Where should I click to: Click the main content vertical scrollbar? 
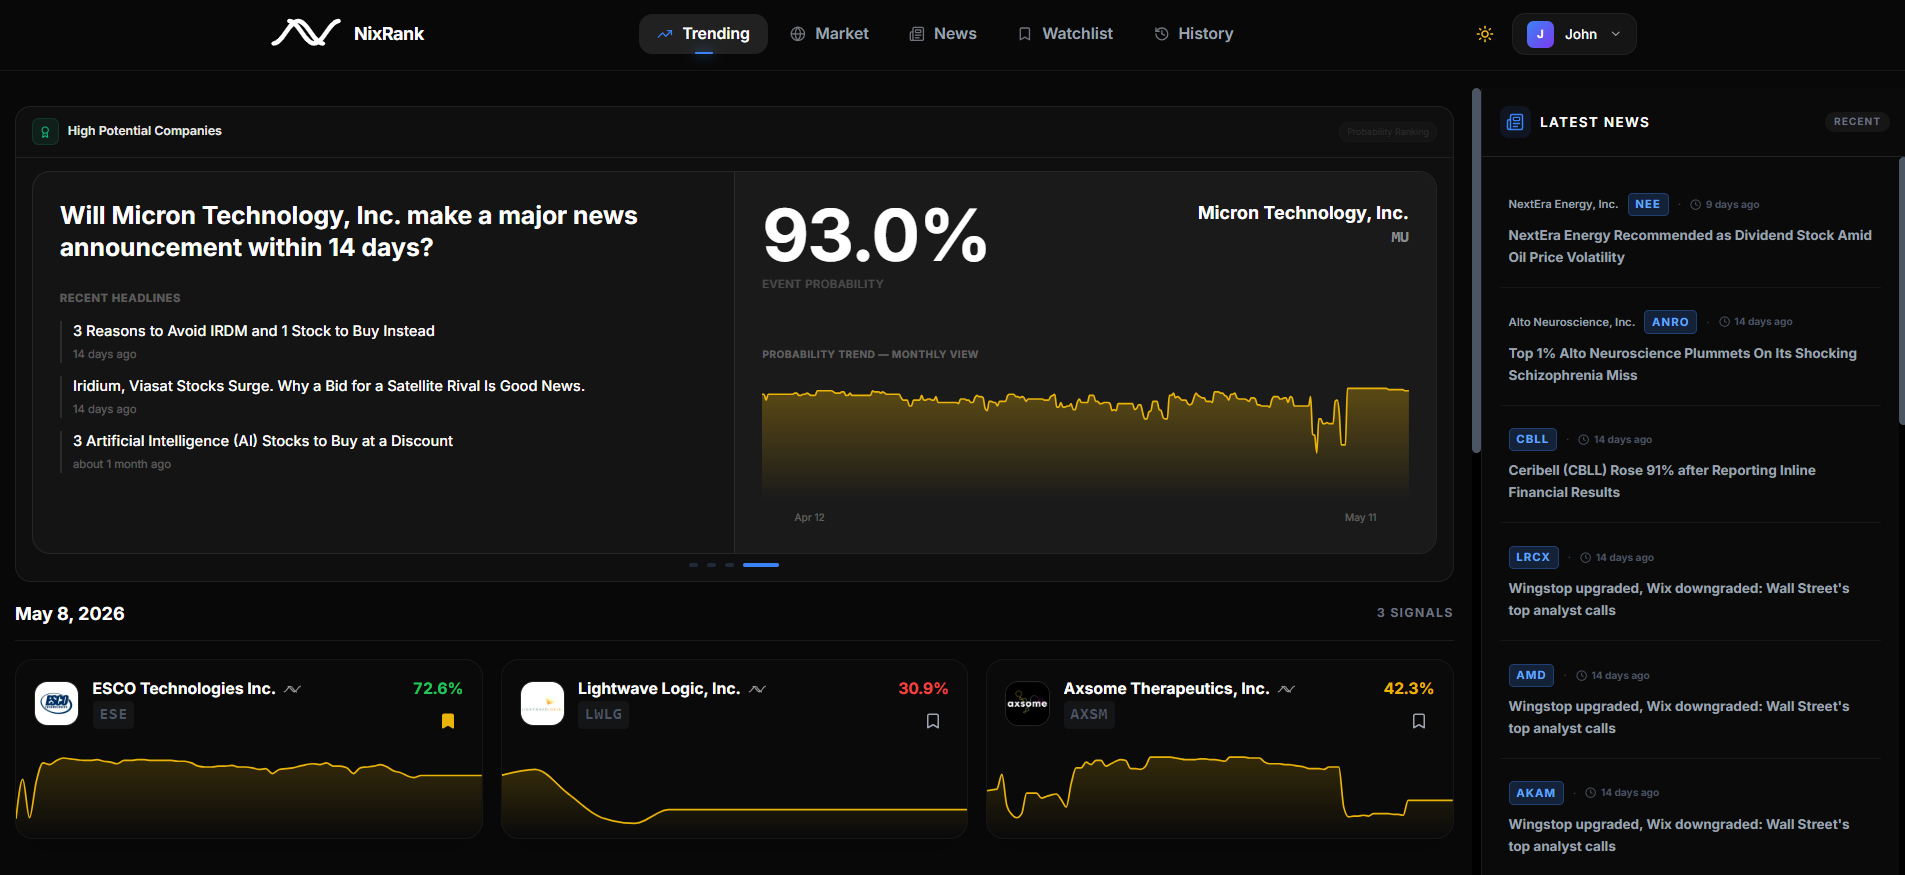(x=1476, y=270)
